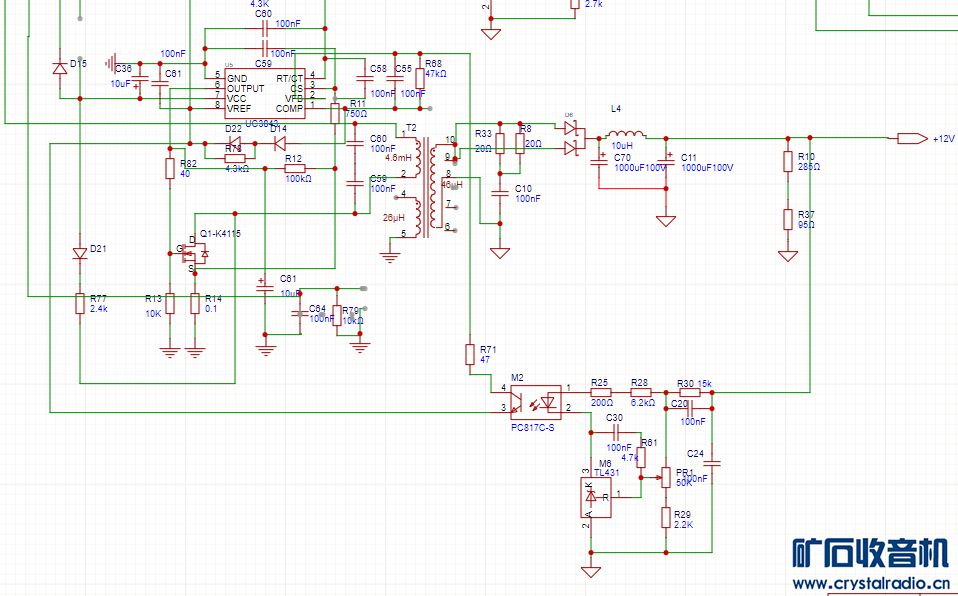This screenshot has height=596, width=958.
Task: Select the UC3843 controller IC body
Action: [x=265, y=94]
